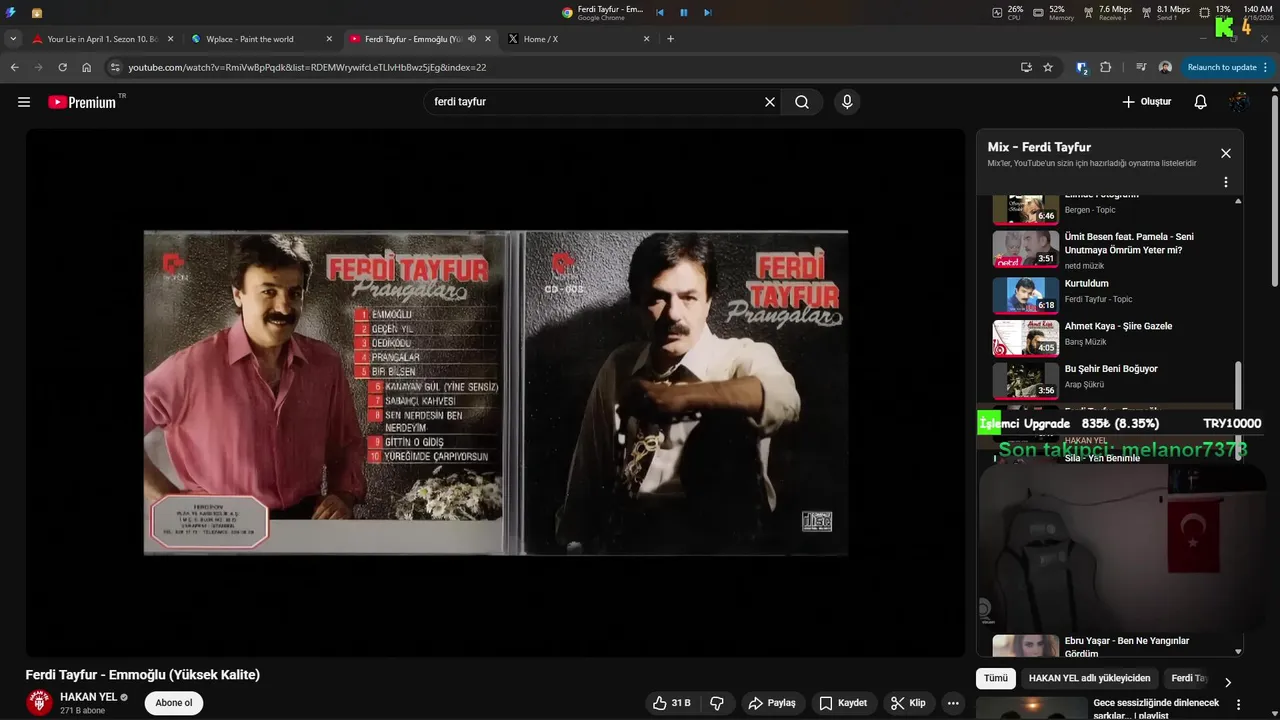Open the Memory usage monitor widget
Viewport: 1280px width, 720px height.
(x=1053, y=12)
